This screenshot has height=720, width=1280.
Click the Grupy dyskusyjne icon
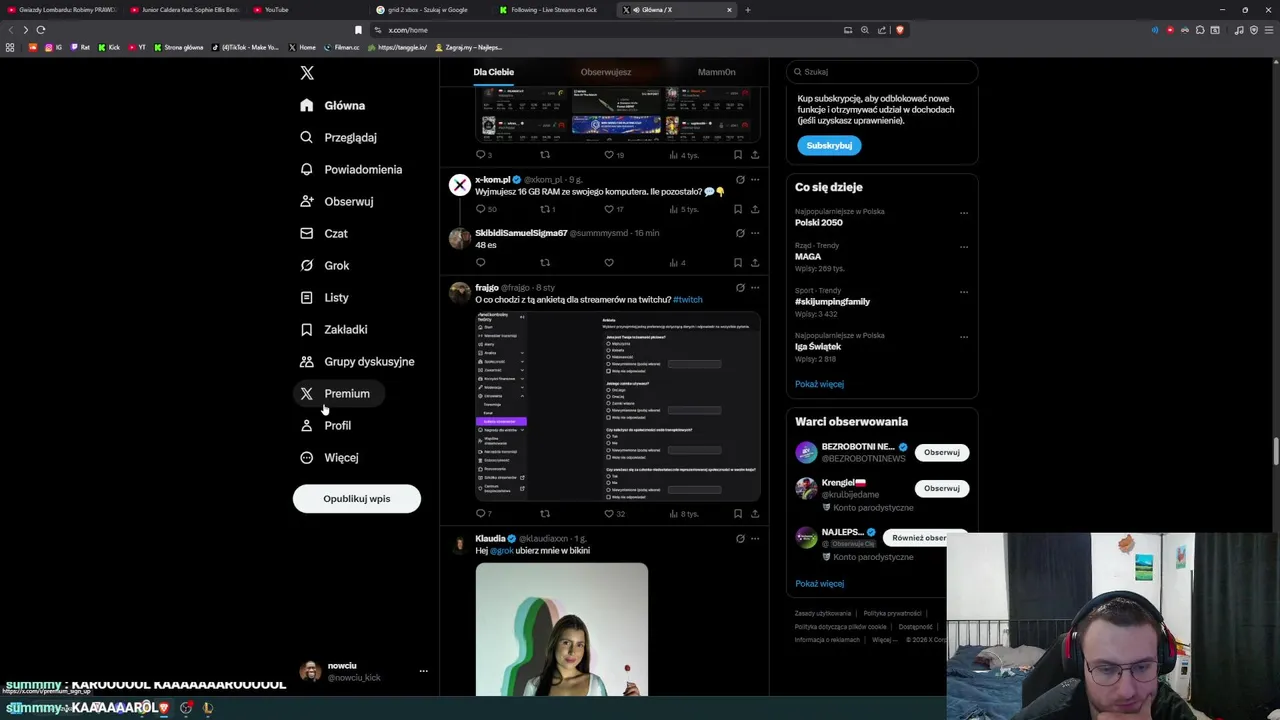[x=307, y=361]
